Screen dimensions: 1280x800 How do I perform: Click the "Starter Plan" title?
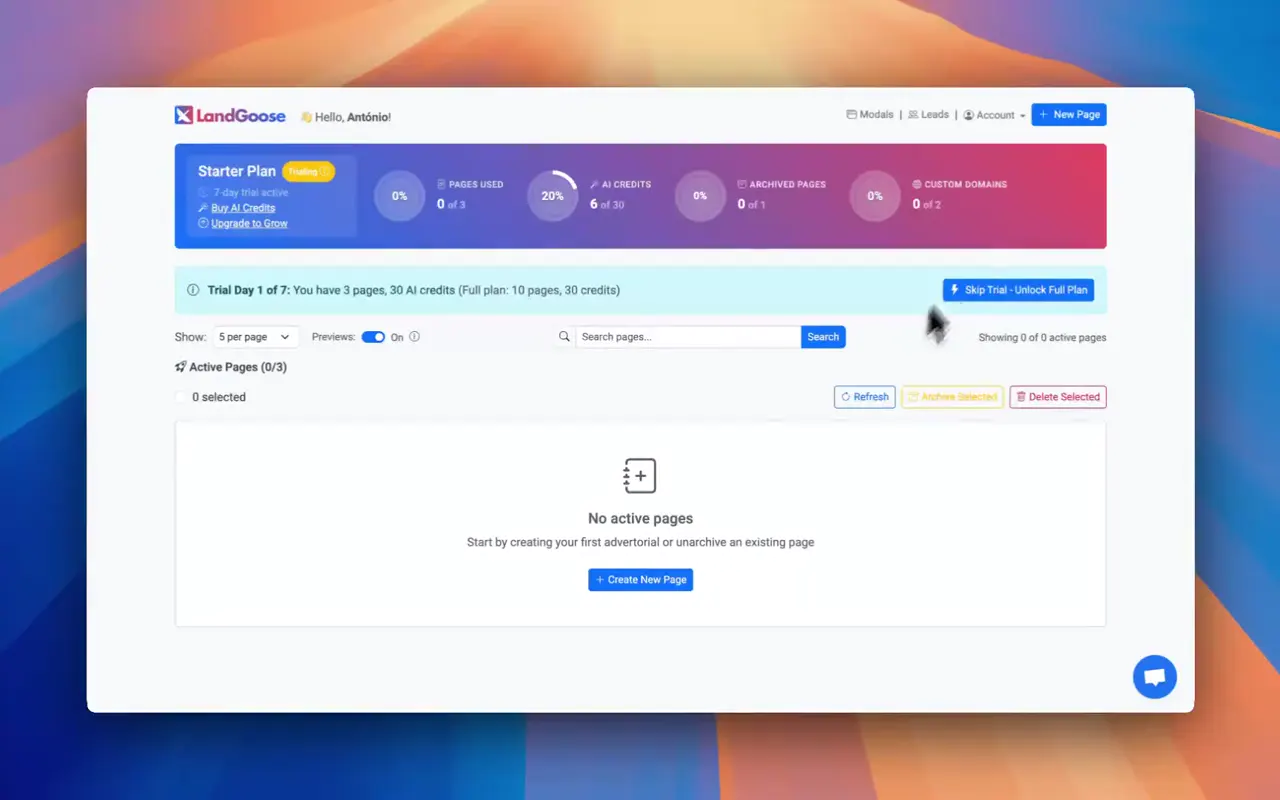237,171
